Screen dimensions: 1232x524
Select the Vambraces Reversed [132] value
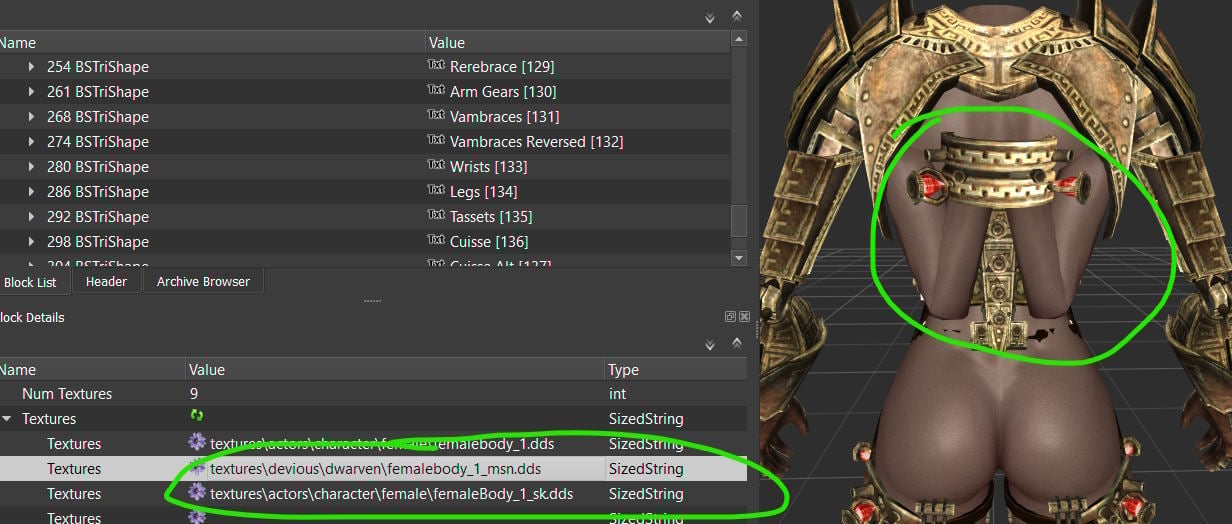point(536,142)
